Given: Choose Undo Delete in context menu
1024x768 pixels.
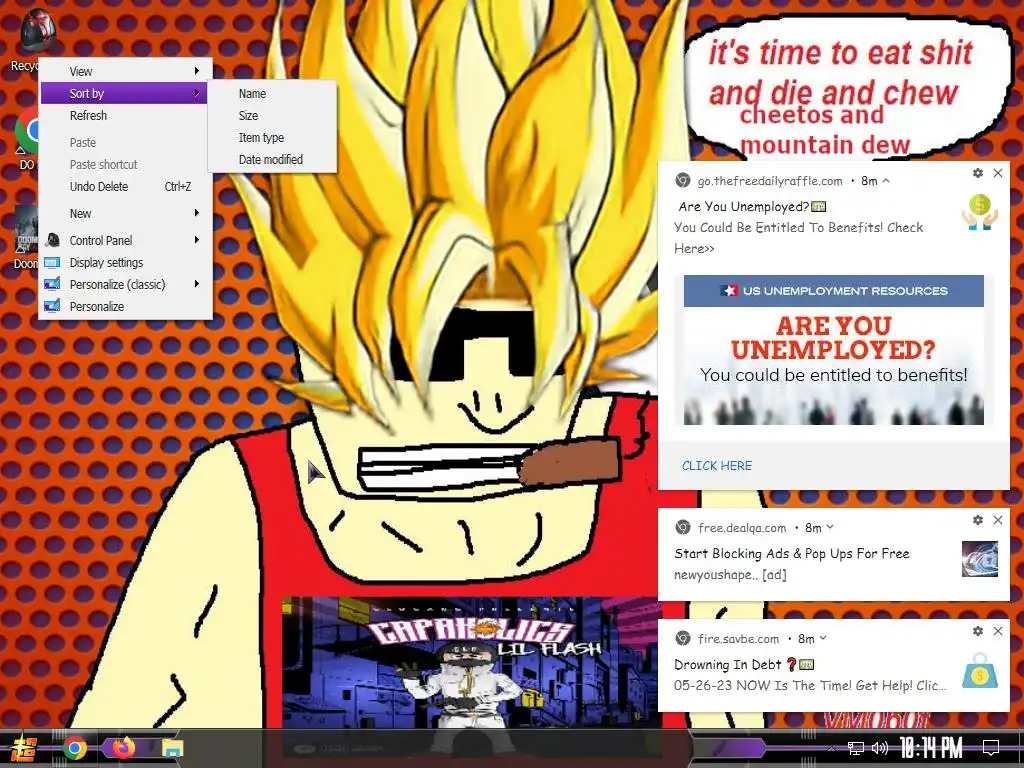Looking at the screenshot, I should tap(125, 187).
